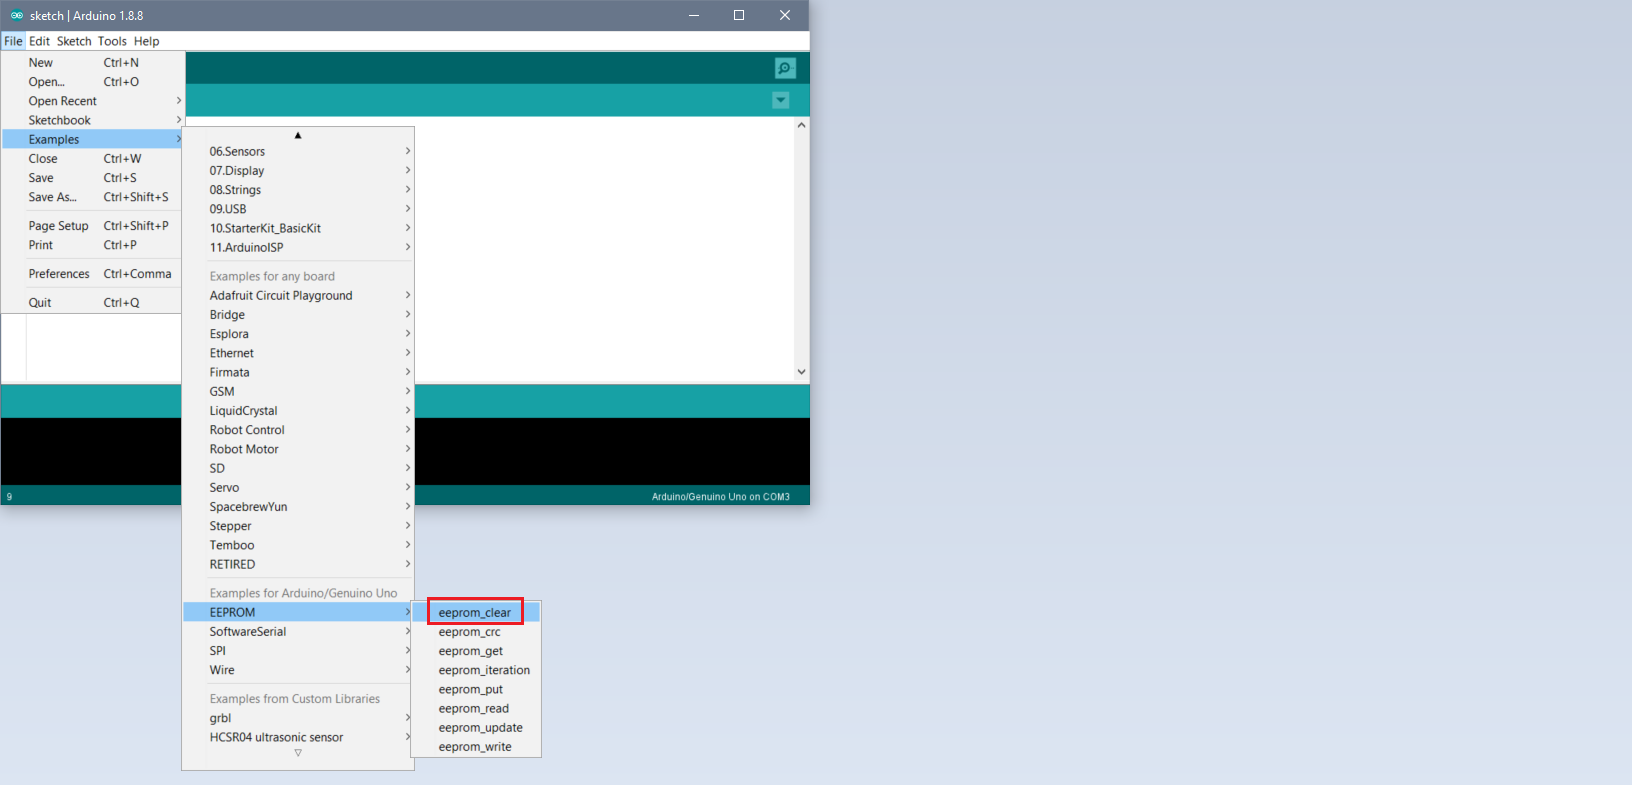This screenshot has height=785, width=1632.
Task: Open Temboo examples submenu
Action: coord(298,545)
